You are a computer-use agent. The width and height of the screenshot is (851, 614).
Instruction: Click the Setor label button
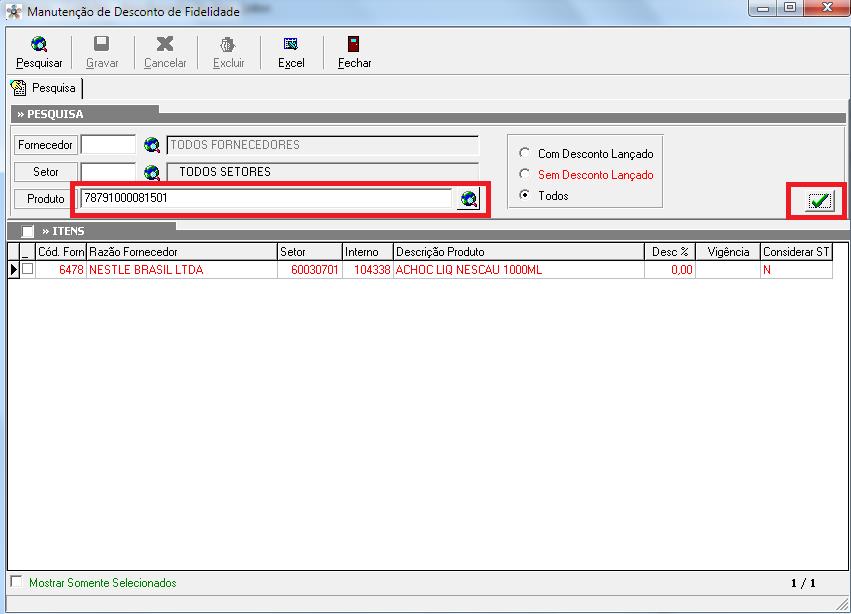click(46, 172)
